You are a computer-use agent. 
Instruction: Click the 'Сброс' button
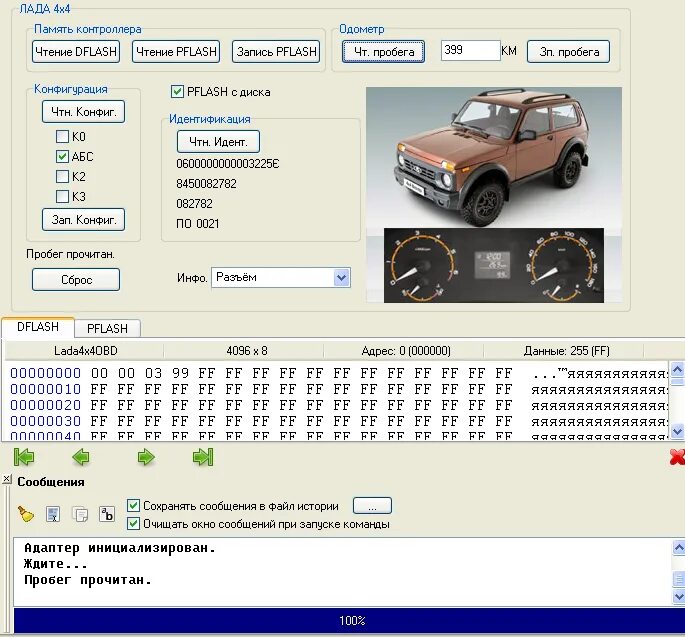point(76,280)
